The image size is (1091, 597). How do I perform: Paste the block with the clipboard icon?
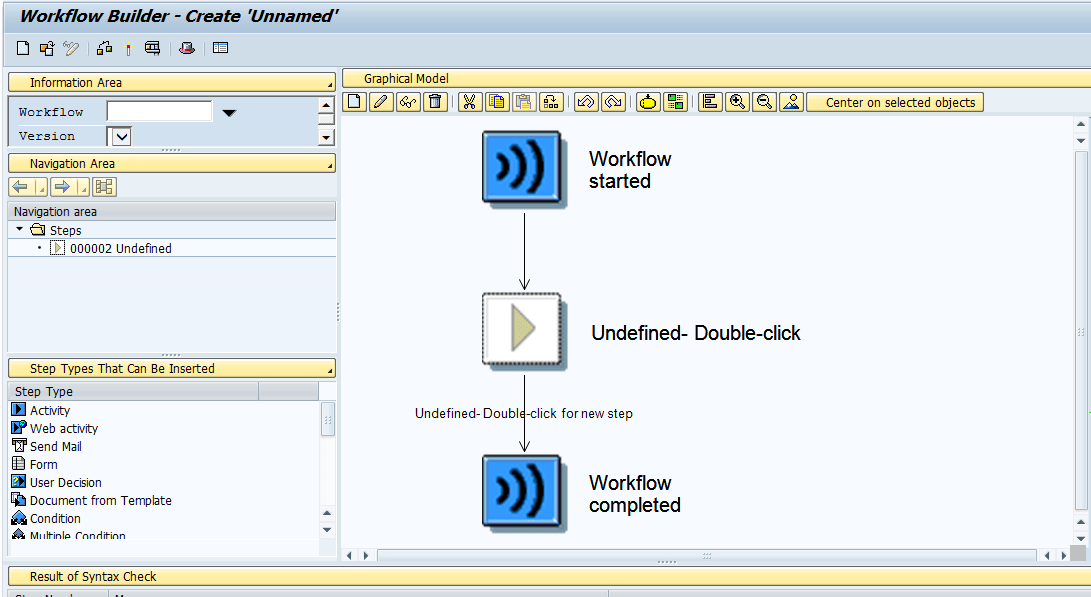pyautogui.click(x=524, y=102)
